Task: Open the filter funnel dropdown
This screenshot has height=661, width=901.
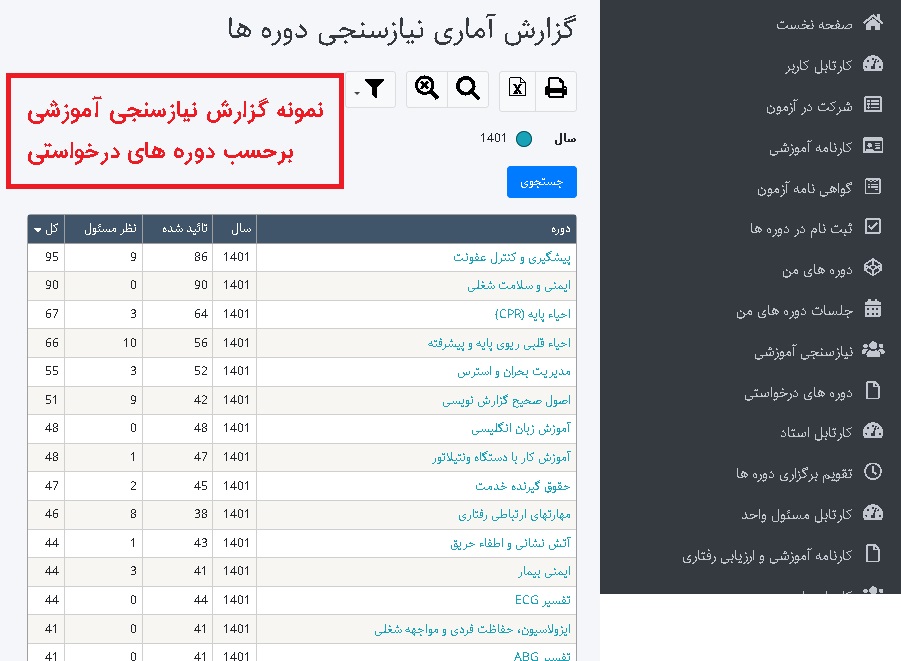Action: [371, 89]
